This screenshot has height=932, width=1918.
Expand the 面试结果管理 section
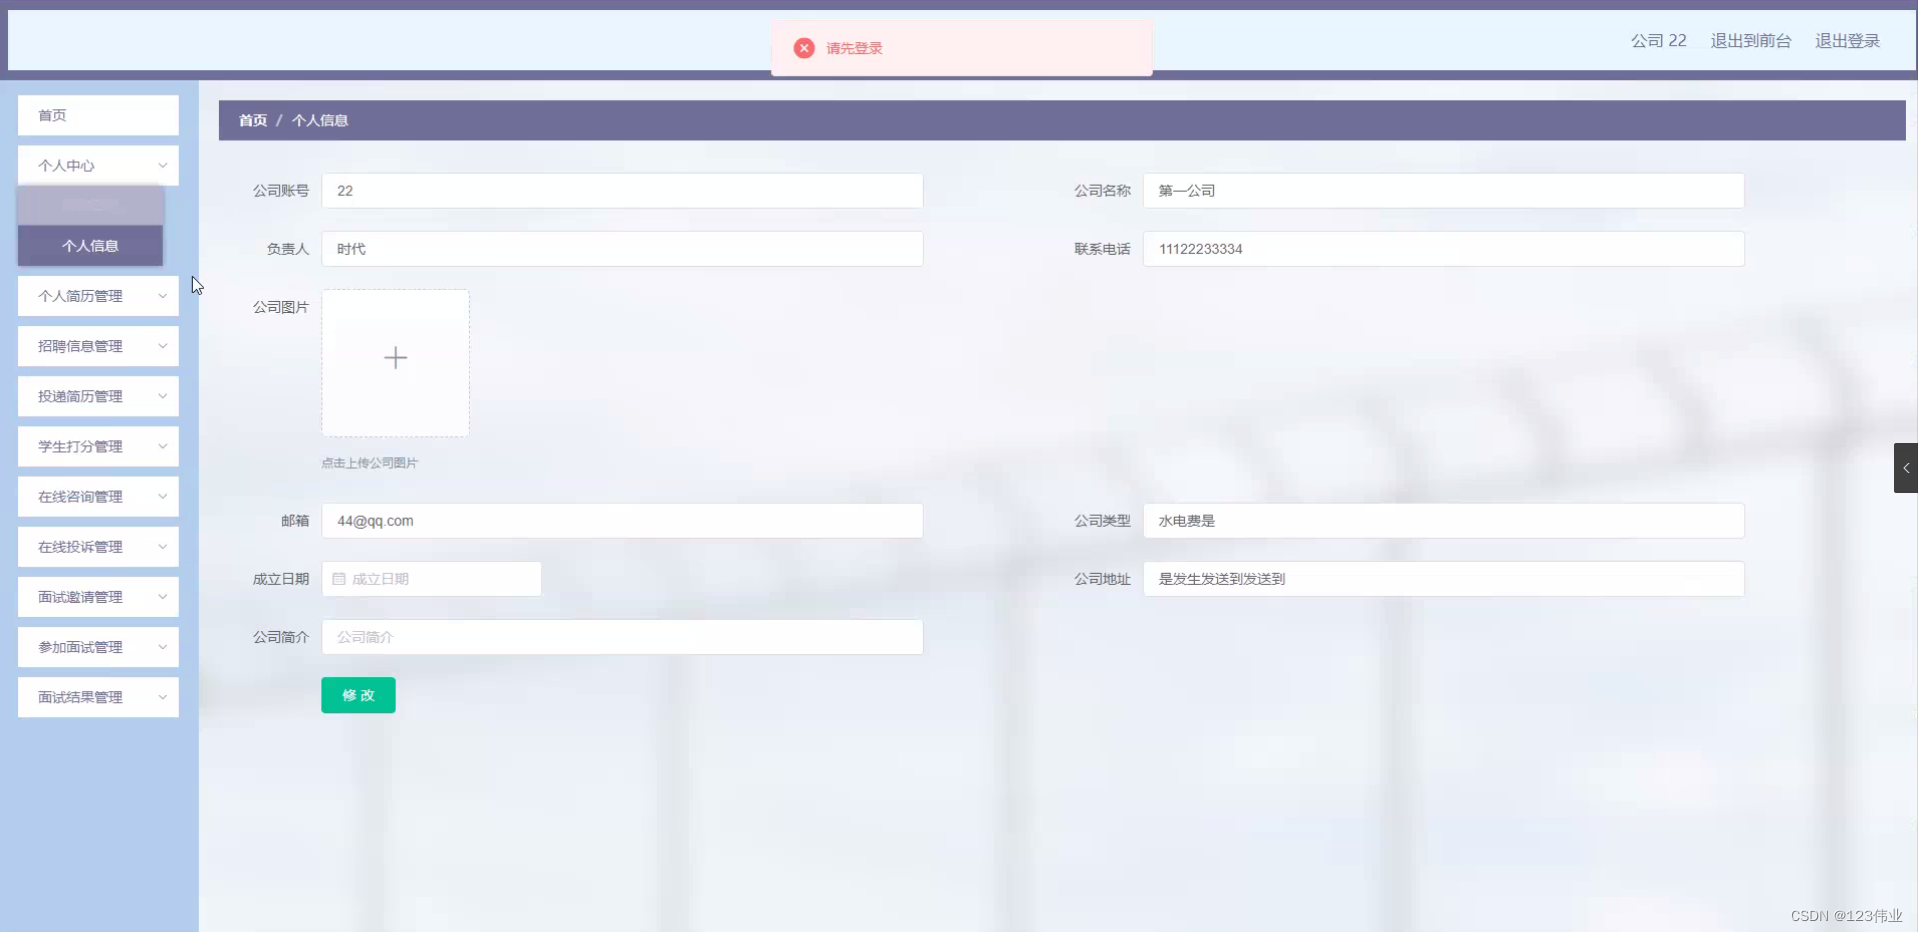tap(97, 697)
